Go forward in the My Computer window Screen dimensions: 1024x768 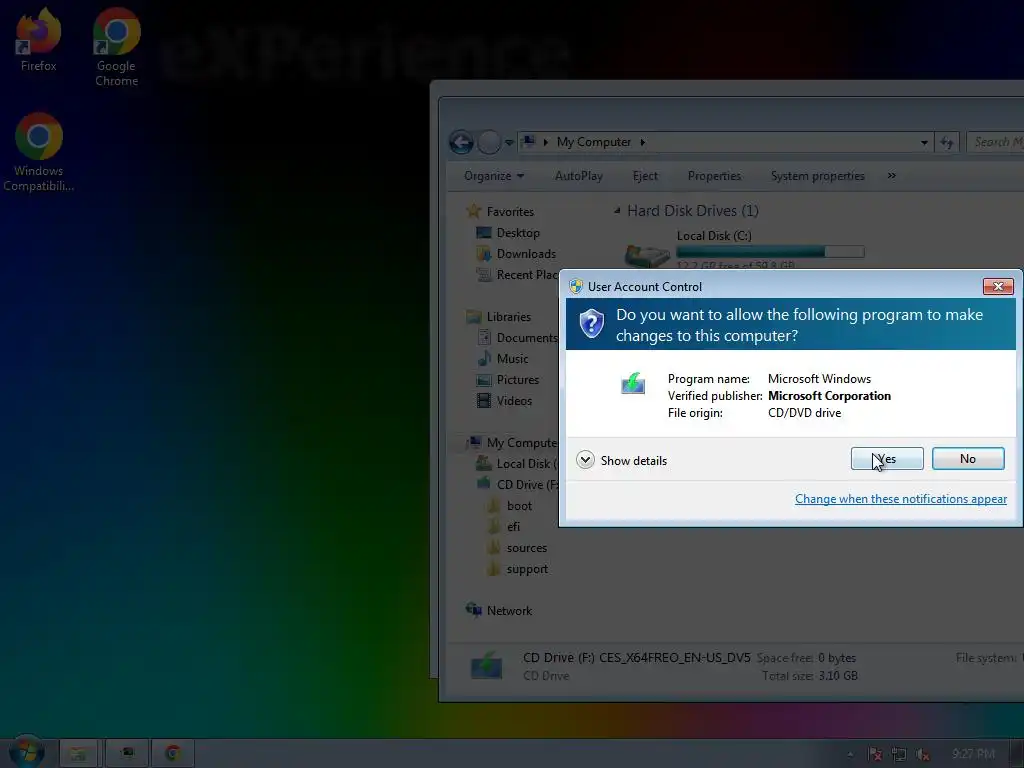tap(489, 142)
